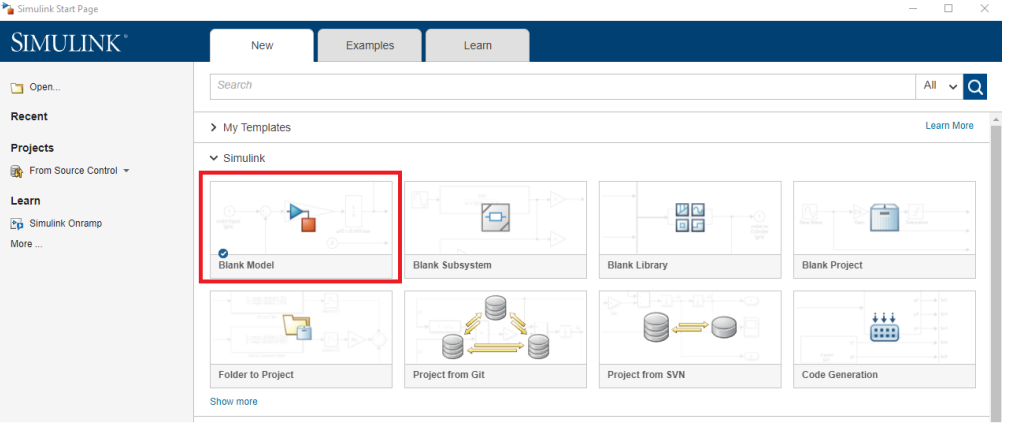The width and height of the screenshot is (1014, 431).
Task: Collapse the Simulink templates section
Action: coord(237,158)
